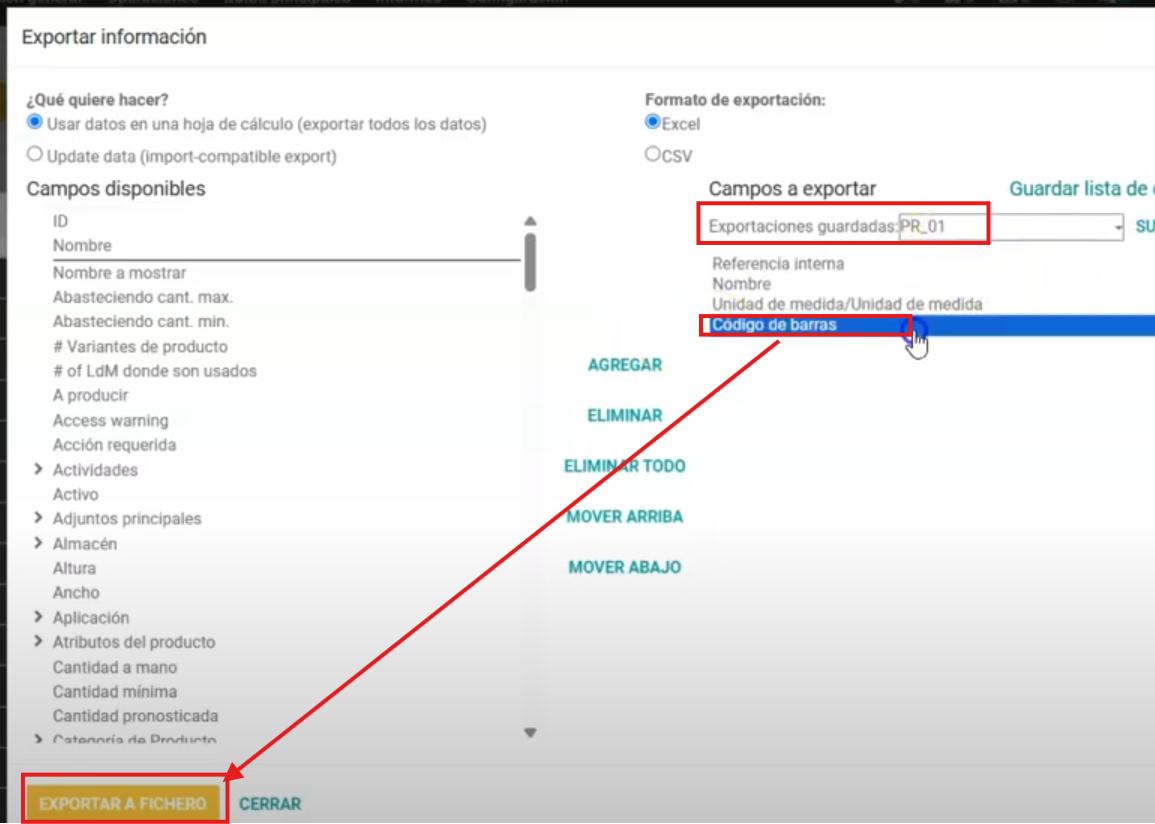Select Update data import-compatible export option
Image resolution: width=1155 pixels, height=824 pixels.
tap(35, 155)
